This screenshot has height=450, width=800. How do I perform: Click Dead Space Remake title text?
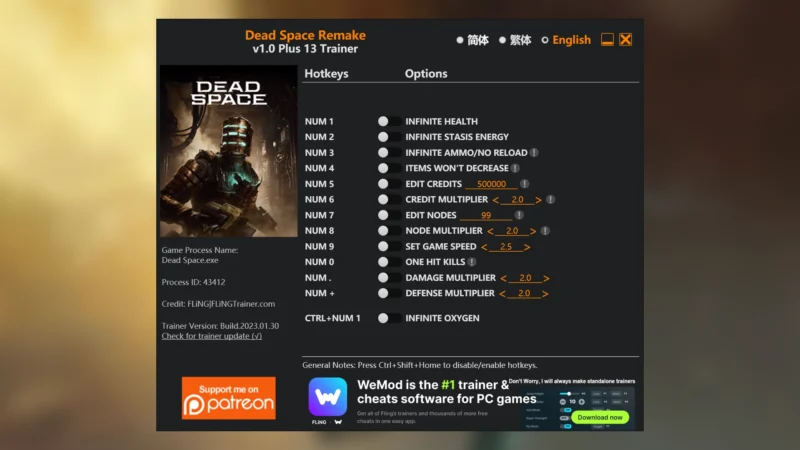point(305,35)
